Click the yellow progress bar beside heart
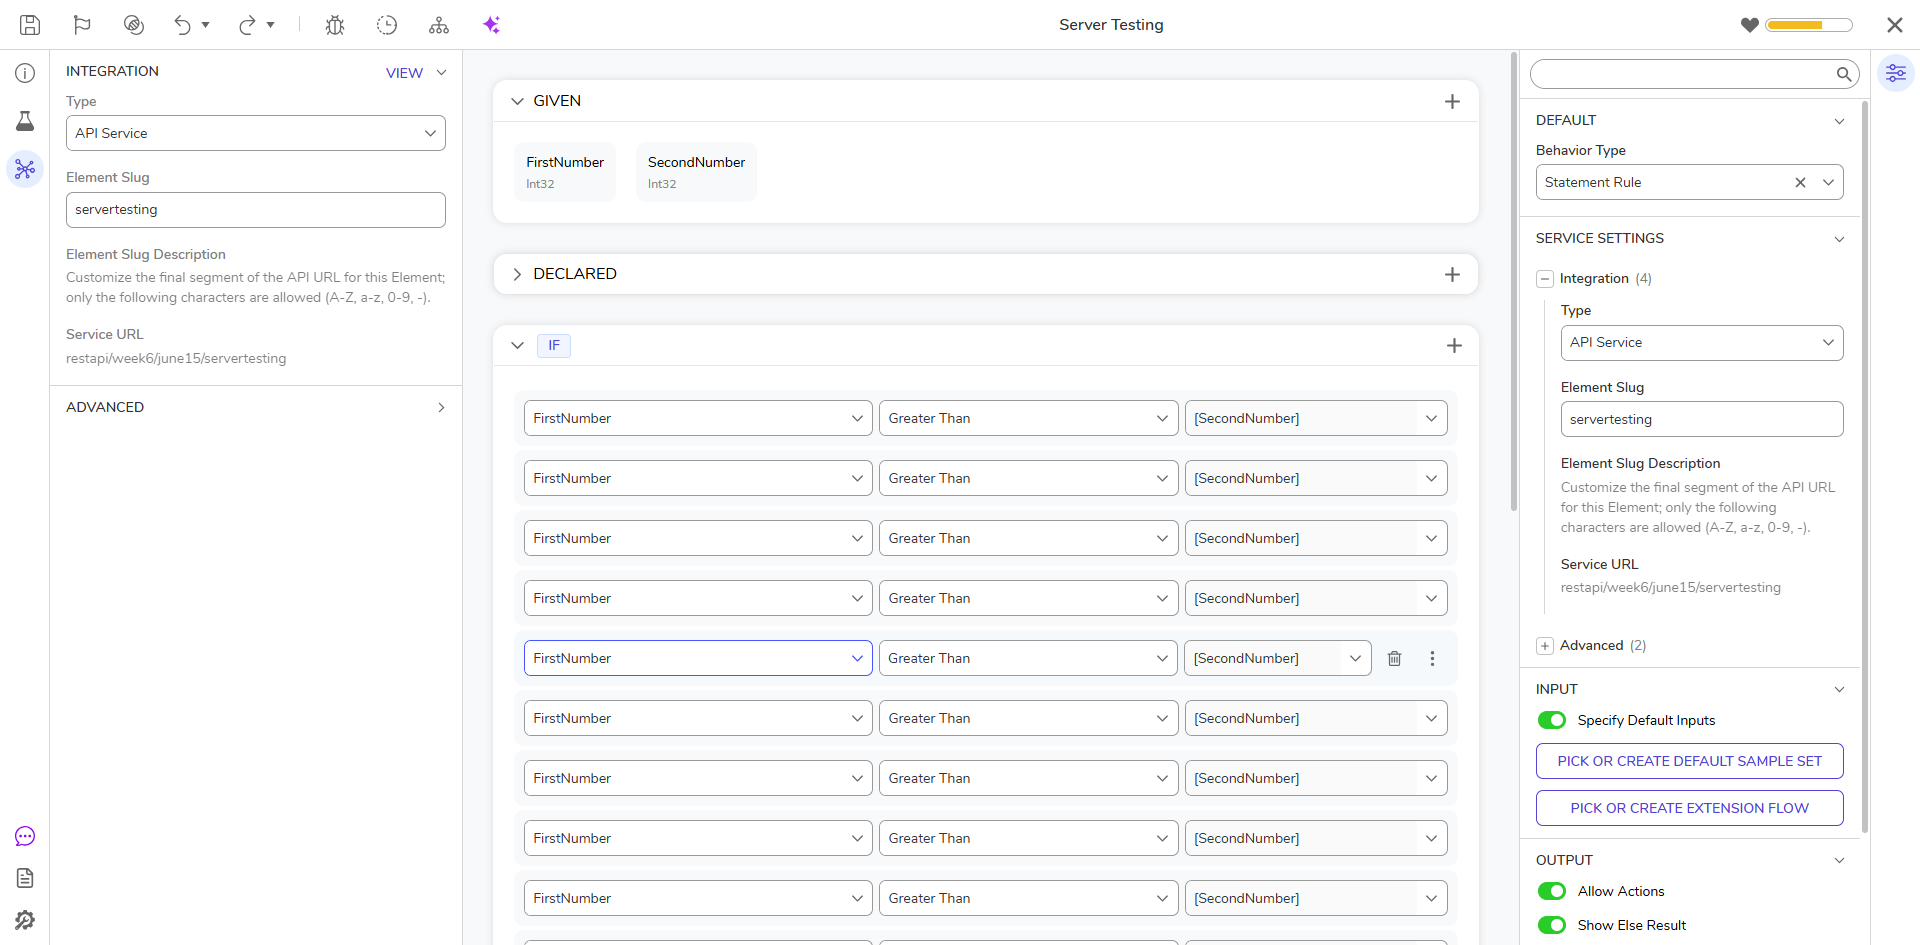Viewport: 1920px width, 945px height. 1809,25
